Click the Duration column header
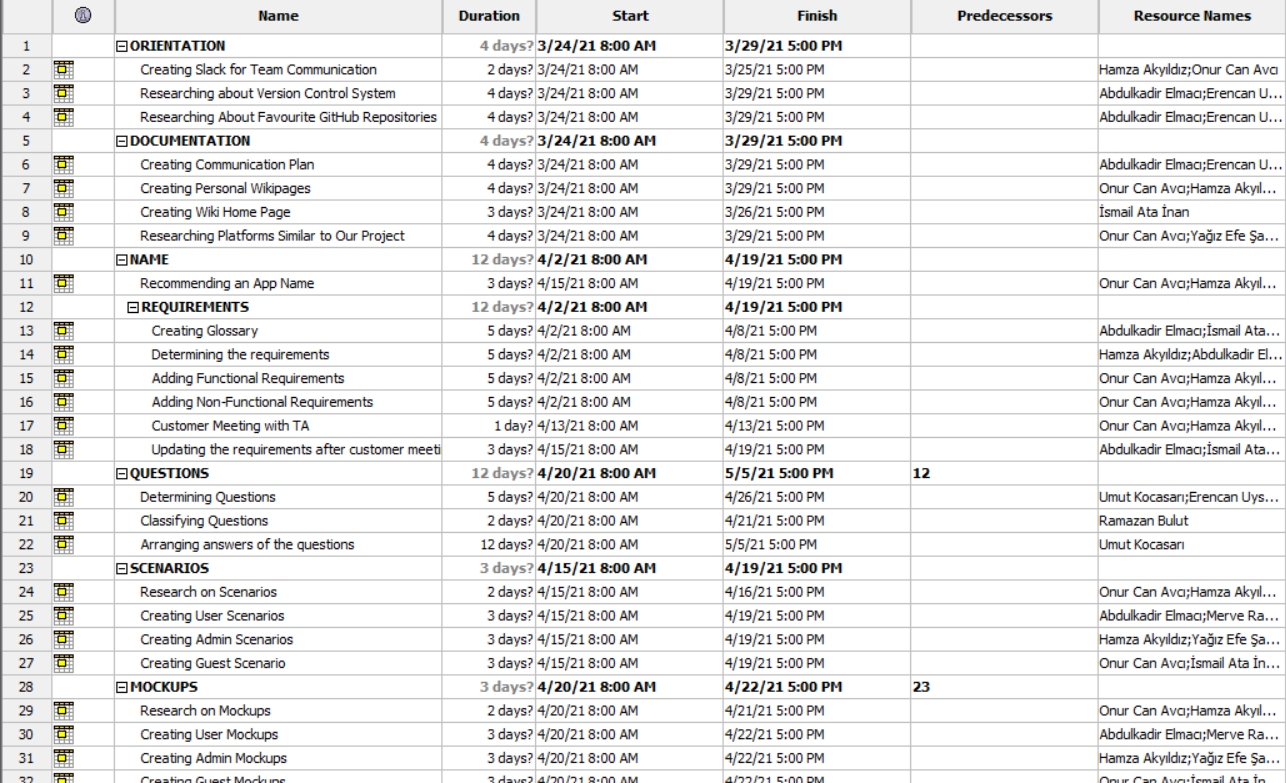This screenshot has width=1286, height=783. click(x=489, y=16)
